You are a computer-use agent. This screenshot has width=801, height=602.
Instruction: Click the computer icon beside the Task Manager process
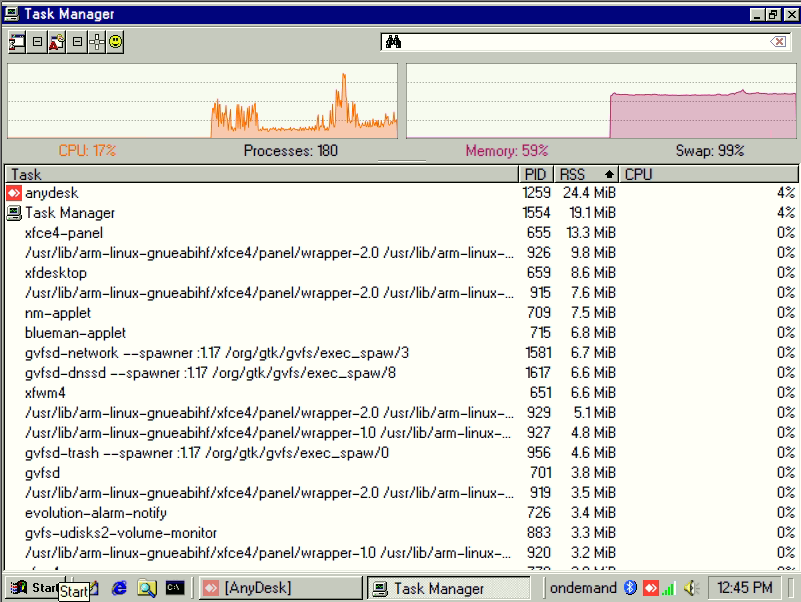pos(14,213)
